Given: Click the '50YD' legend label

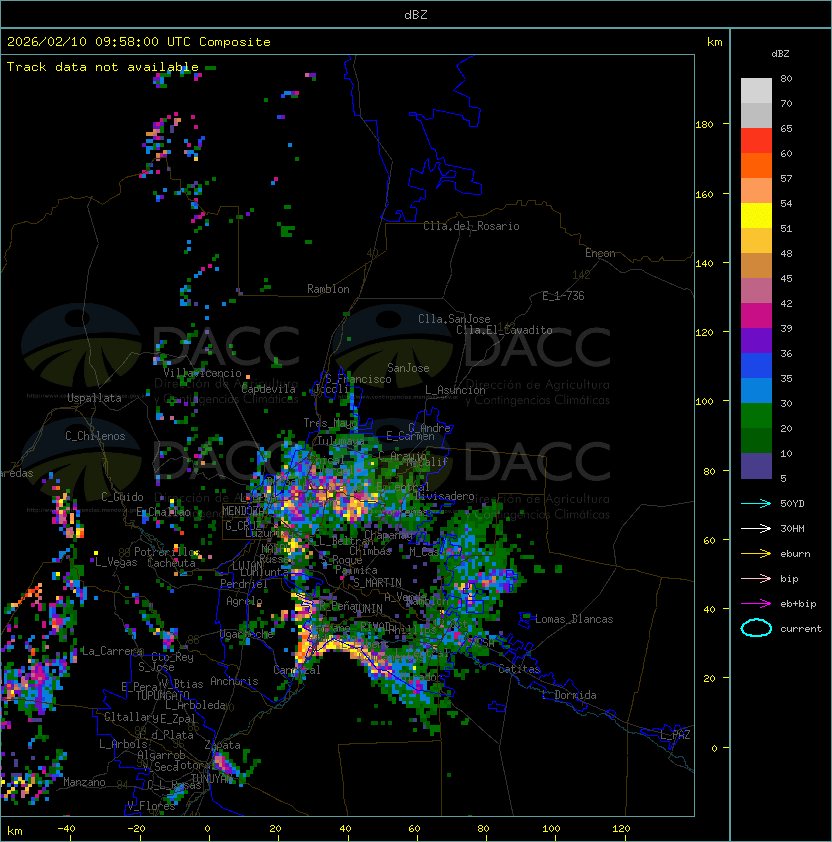Looking at the screenshot, I should click(x=792, y=503).
